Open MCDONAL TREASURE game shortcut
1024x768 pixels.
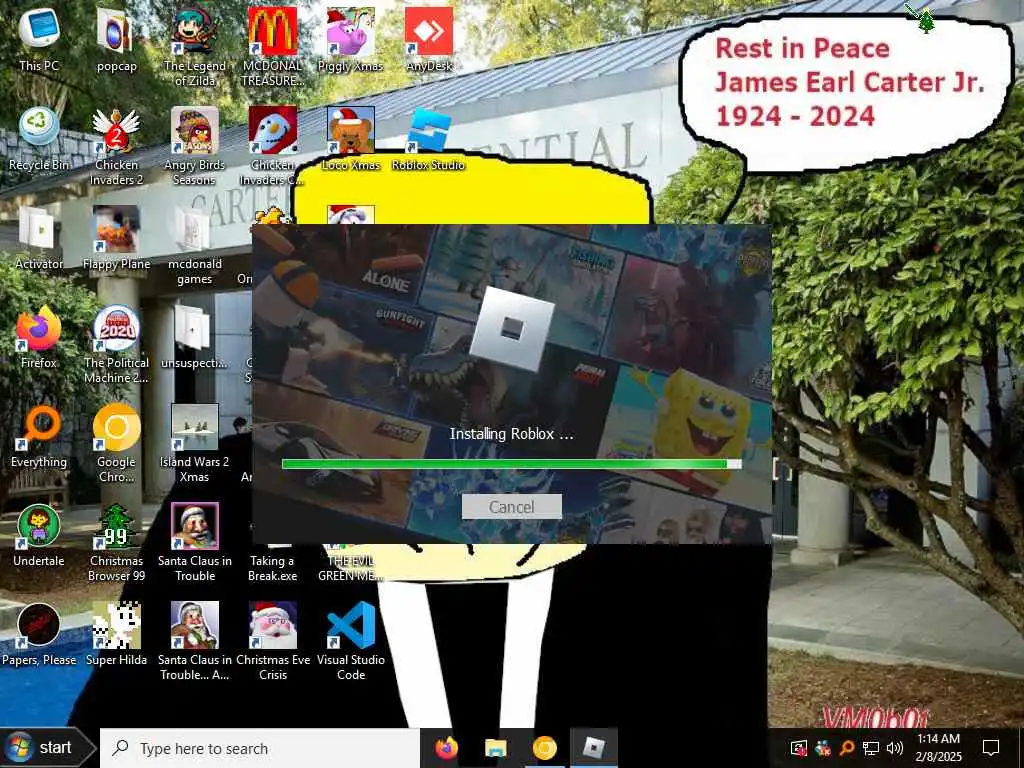click(x=272, y=47)
